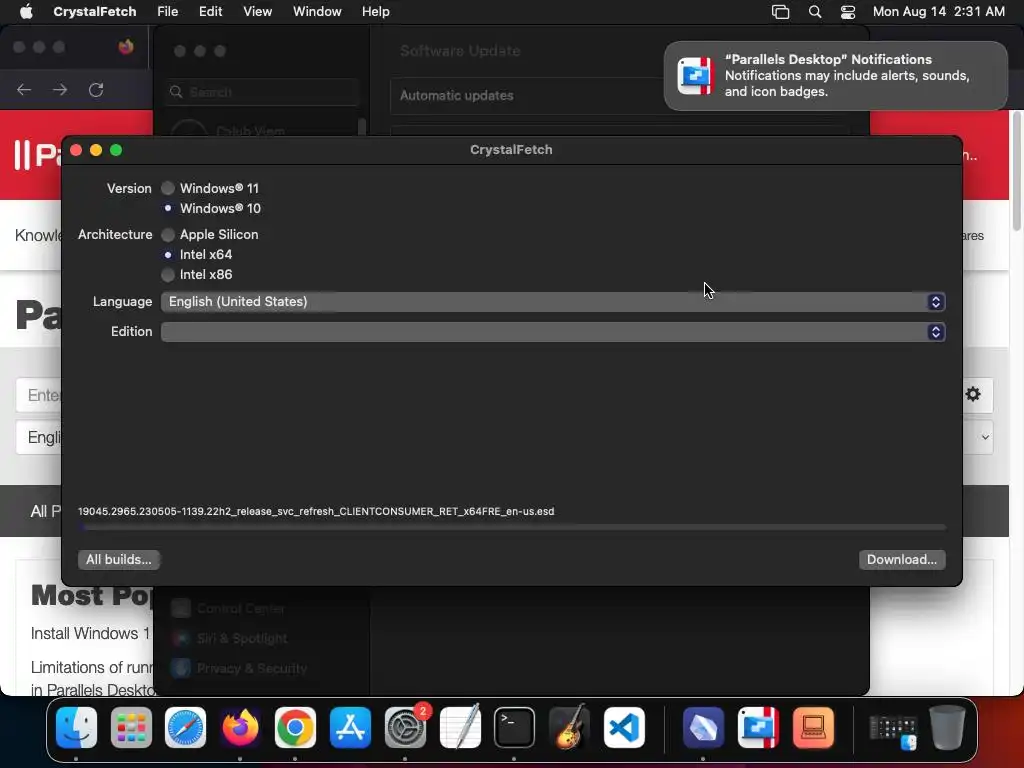Click Automatic updates in Software Update
1024x768 pixels.
tap(456, 95)
